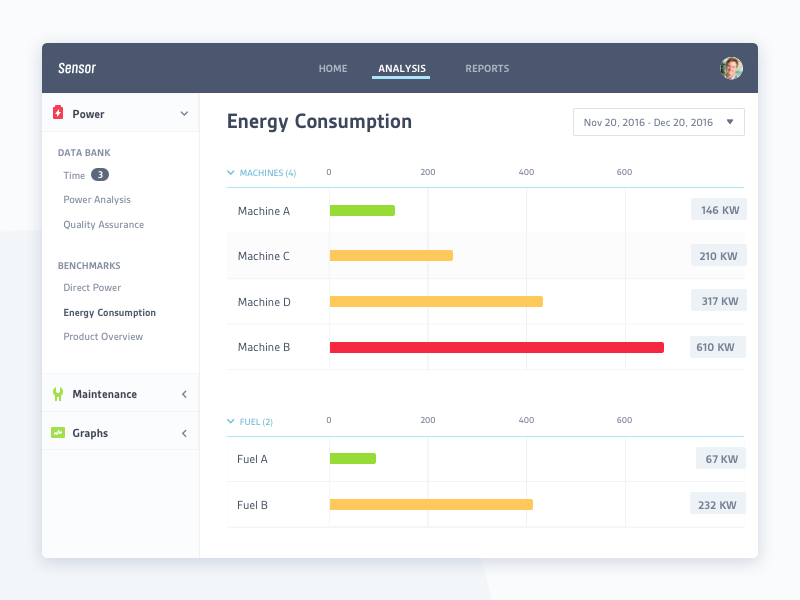The height and width of the screenshot is (600, 800).
Task: Click the Sensor logo
Action: (x=77, y=68)
